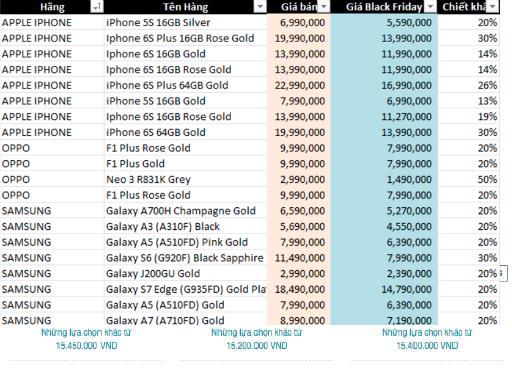Select the 1,490,000 Black Friday price cell
Image resolution: width=512 pixels, height=384 pixels.
pyautogui.click(x=384, y=179)
